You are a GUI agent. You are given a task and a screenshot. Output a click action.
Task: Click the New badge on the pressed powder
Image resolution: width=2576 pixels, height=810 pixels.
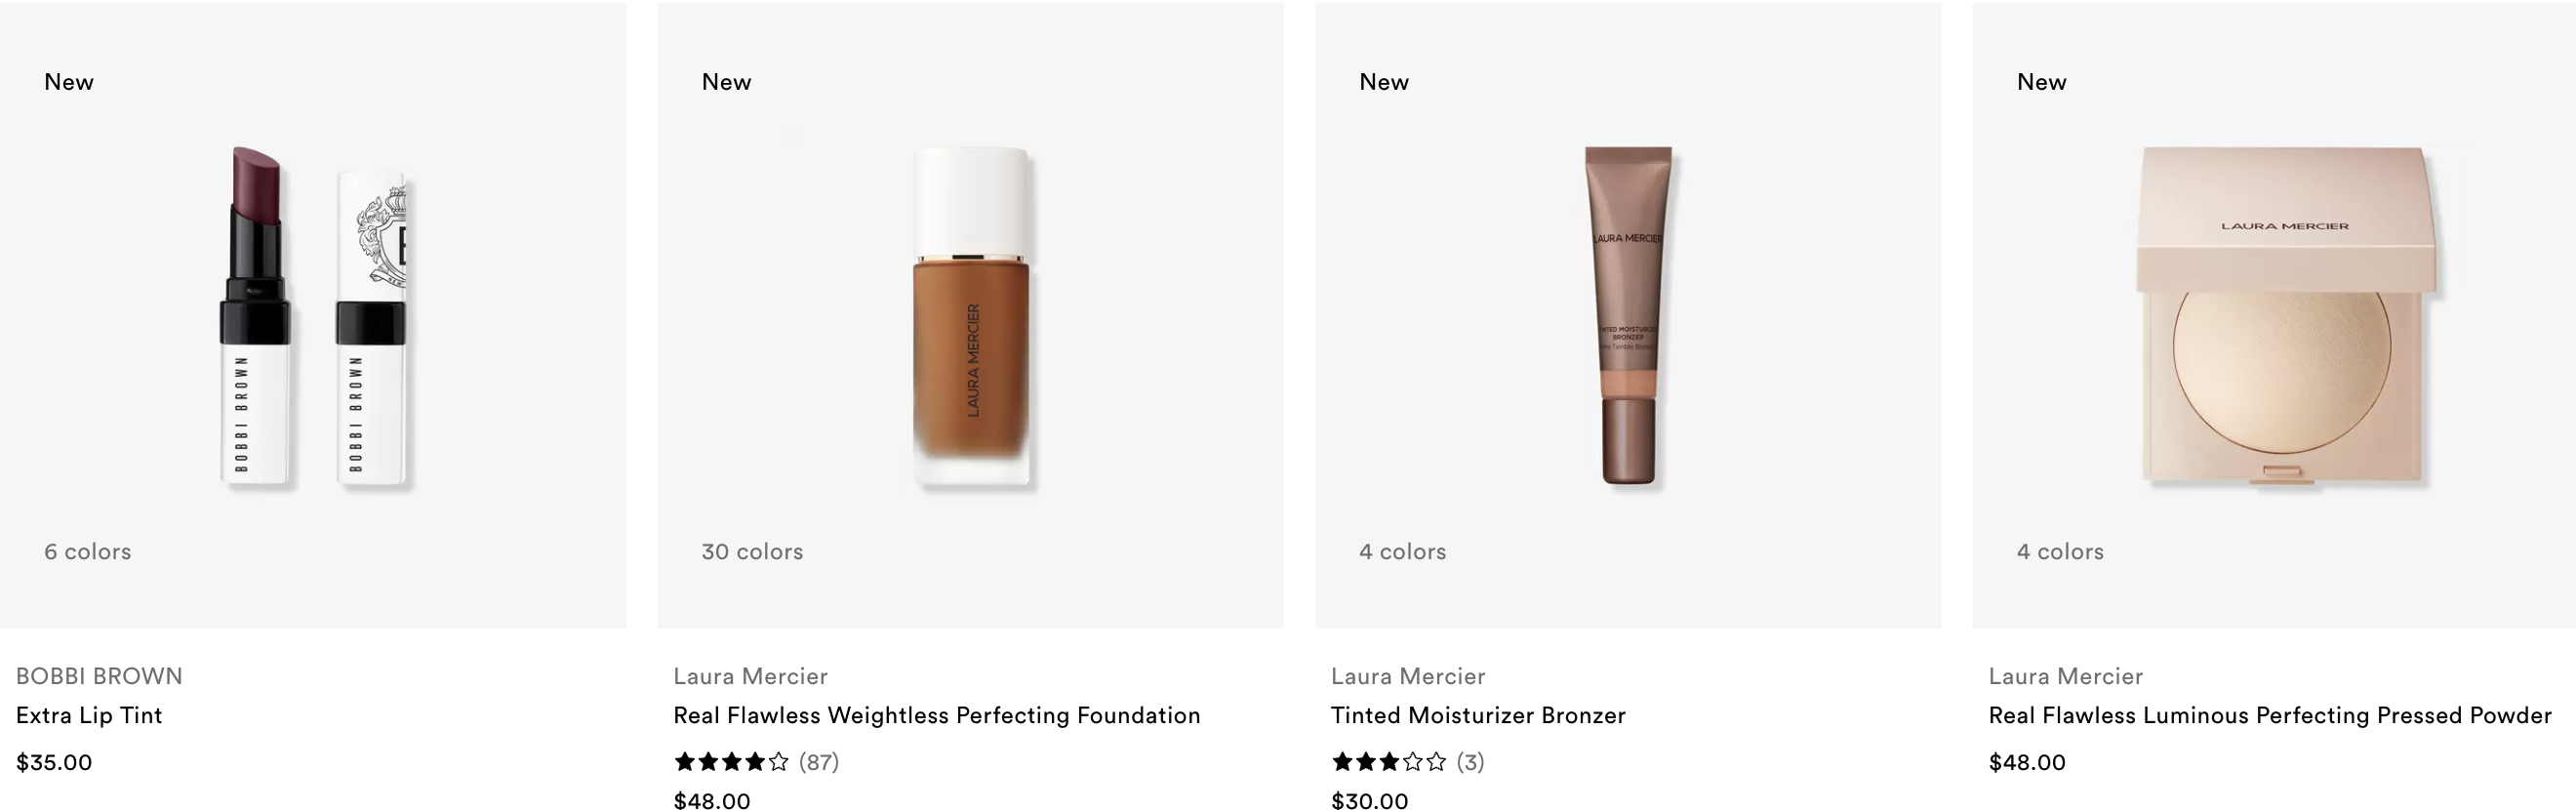click(2041, 82)
